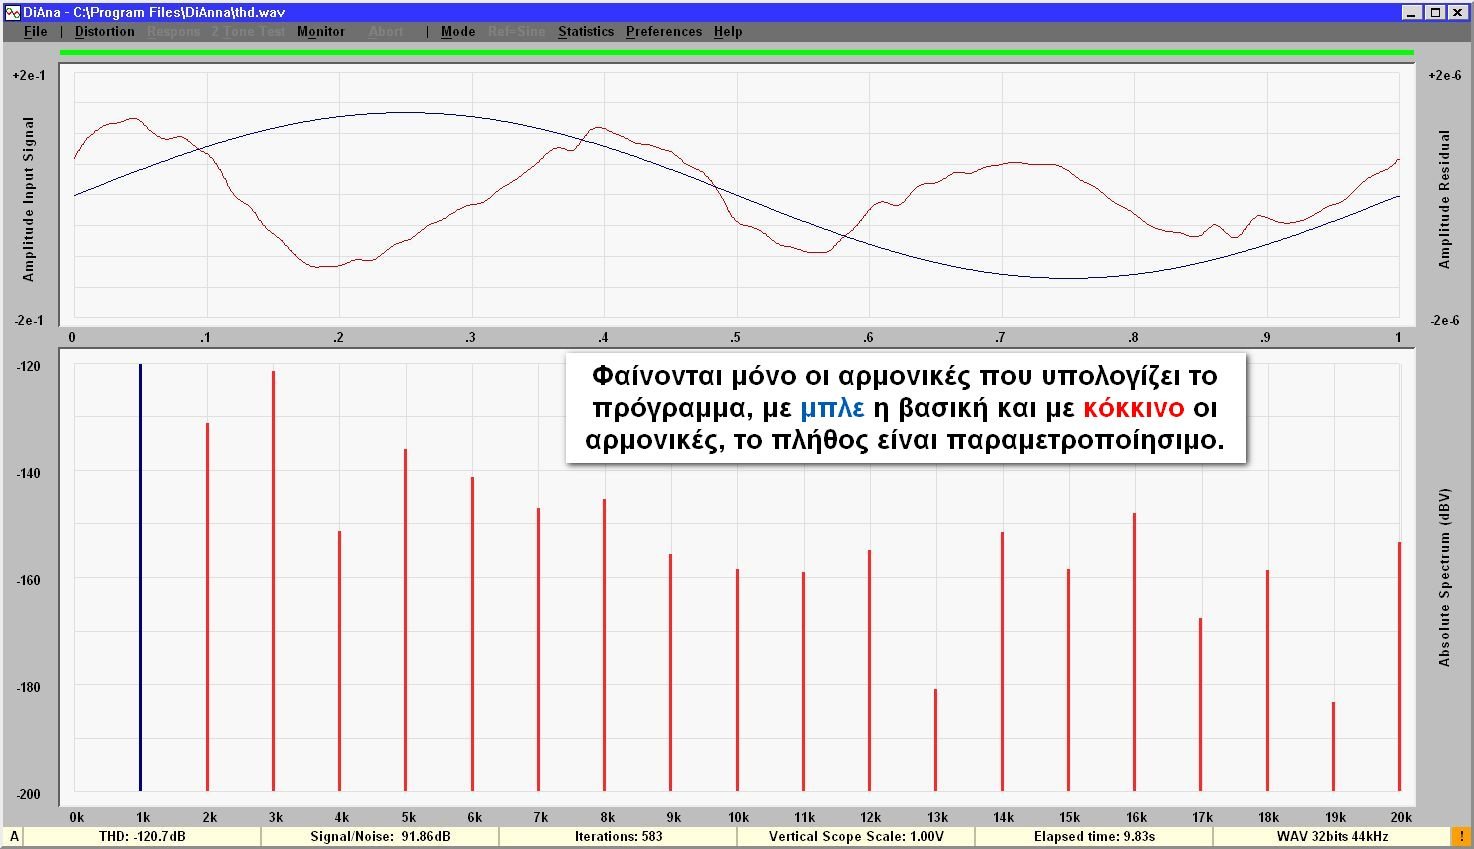Click the orange warning icon in status bar
The image size is (1474, 849).
click(x=1460, y=836)
